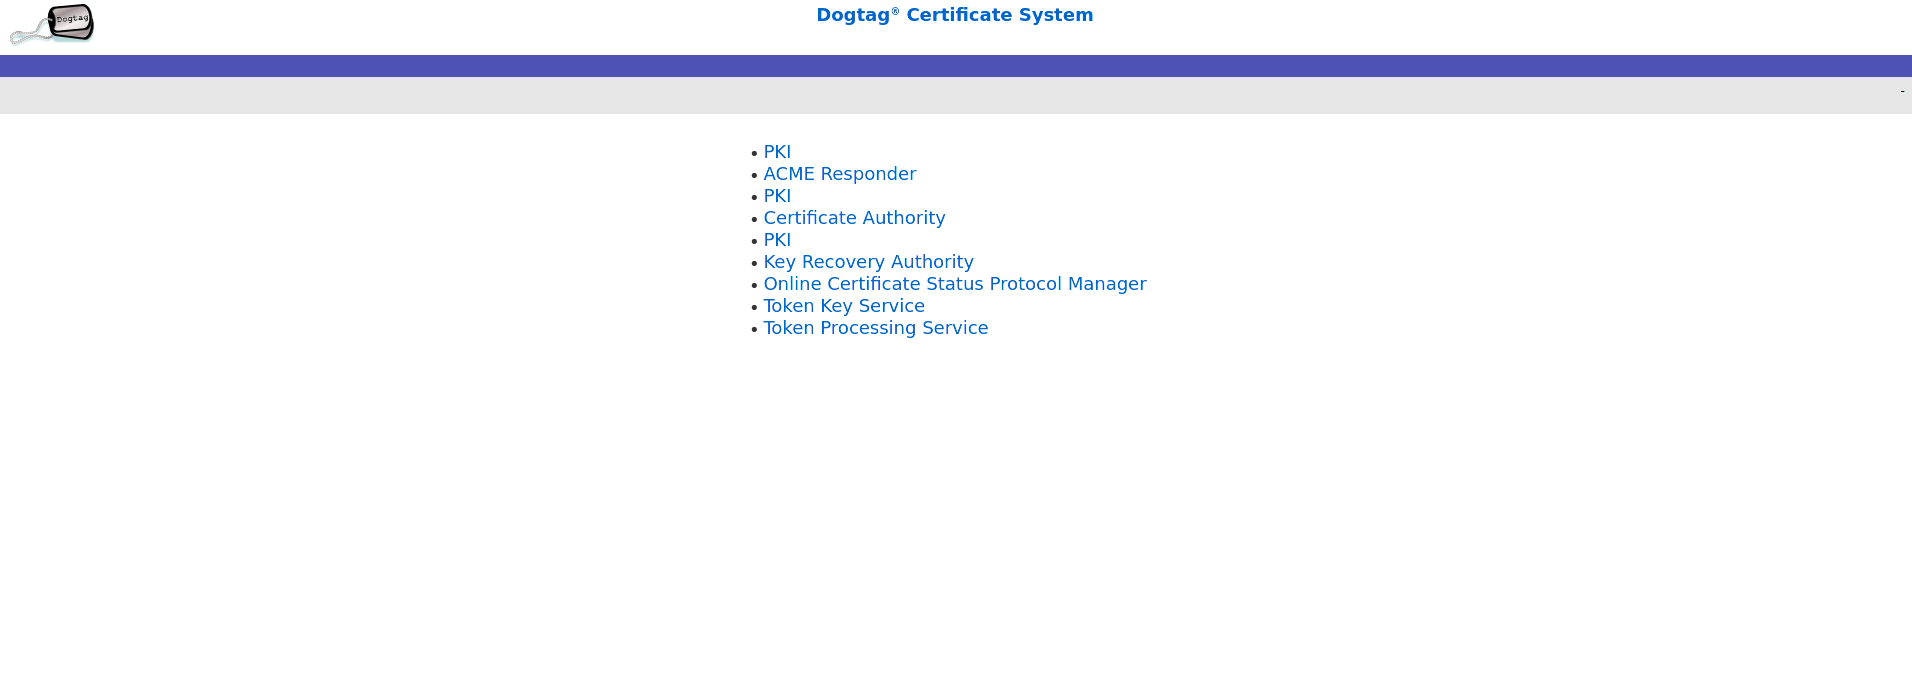Open the Token Key Service link
Screen dimensions: 1912x692
point(843,306)
